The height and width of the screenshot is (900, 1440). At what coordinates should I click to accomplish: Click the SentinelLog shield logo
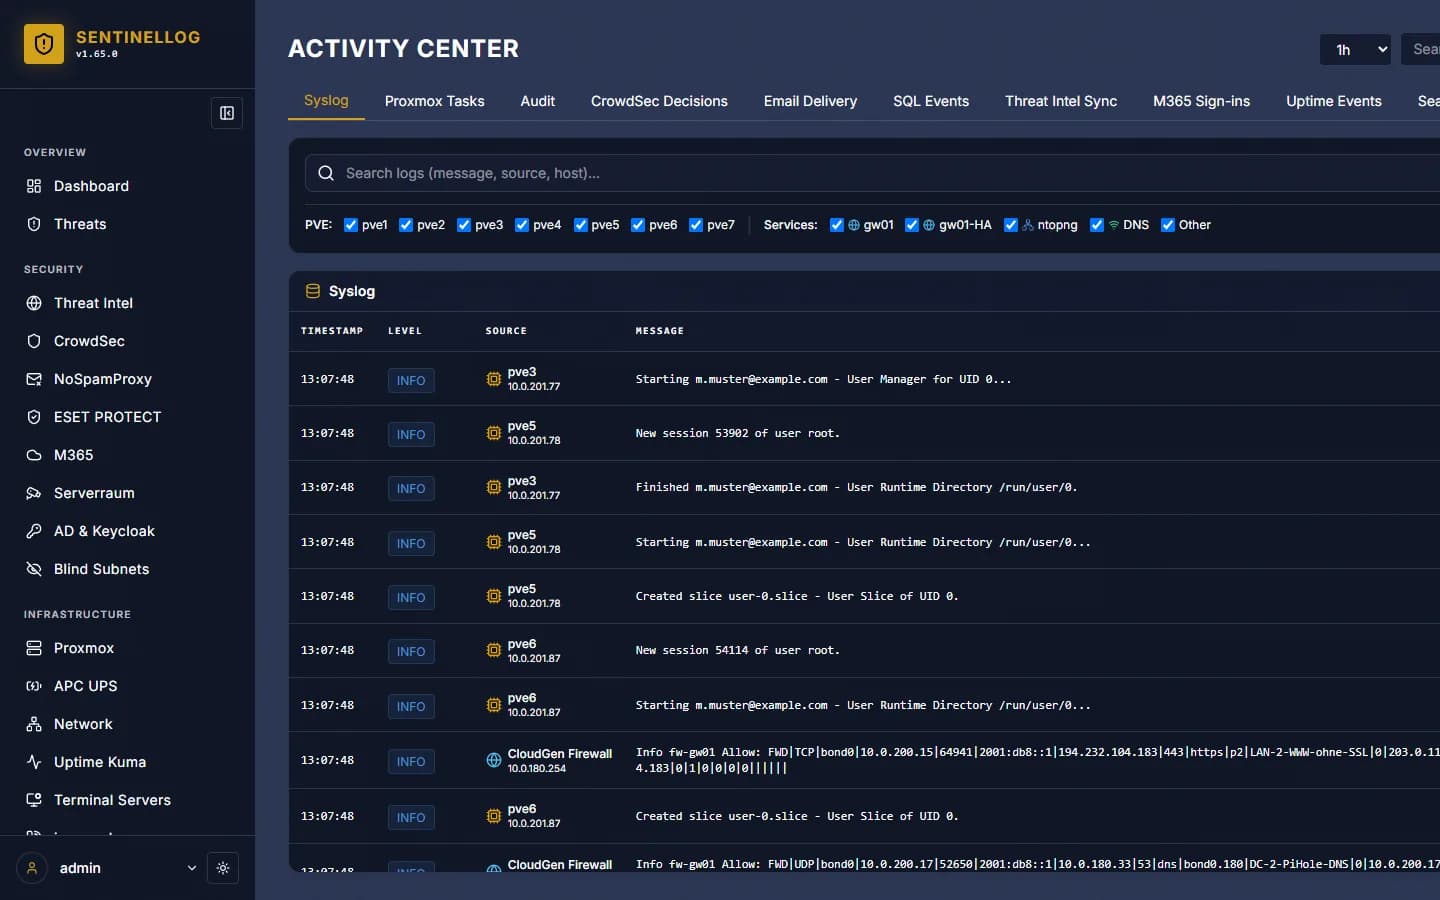coord(44,44)
